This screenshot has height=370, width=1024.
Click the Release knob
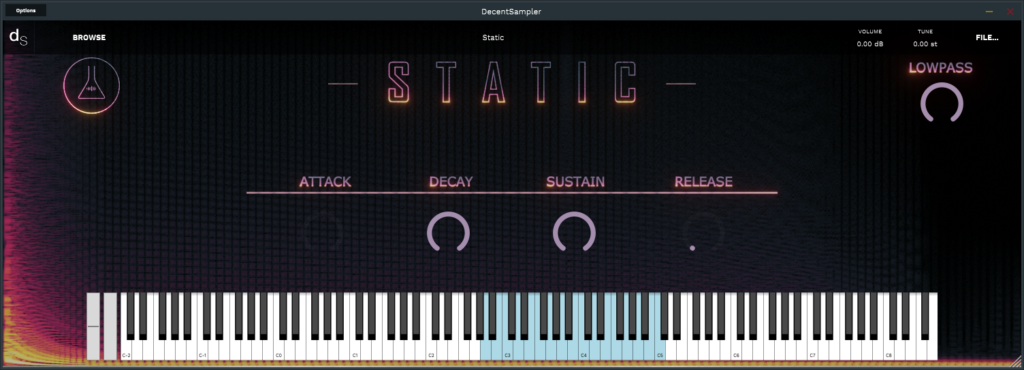coord(703,233)
